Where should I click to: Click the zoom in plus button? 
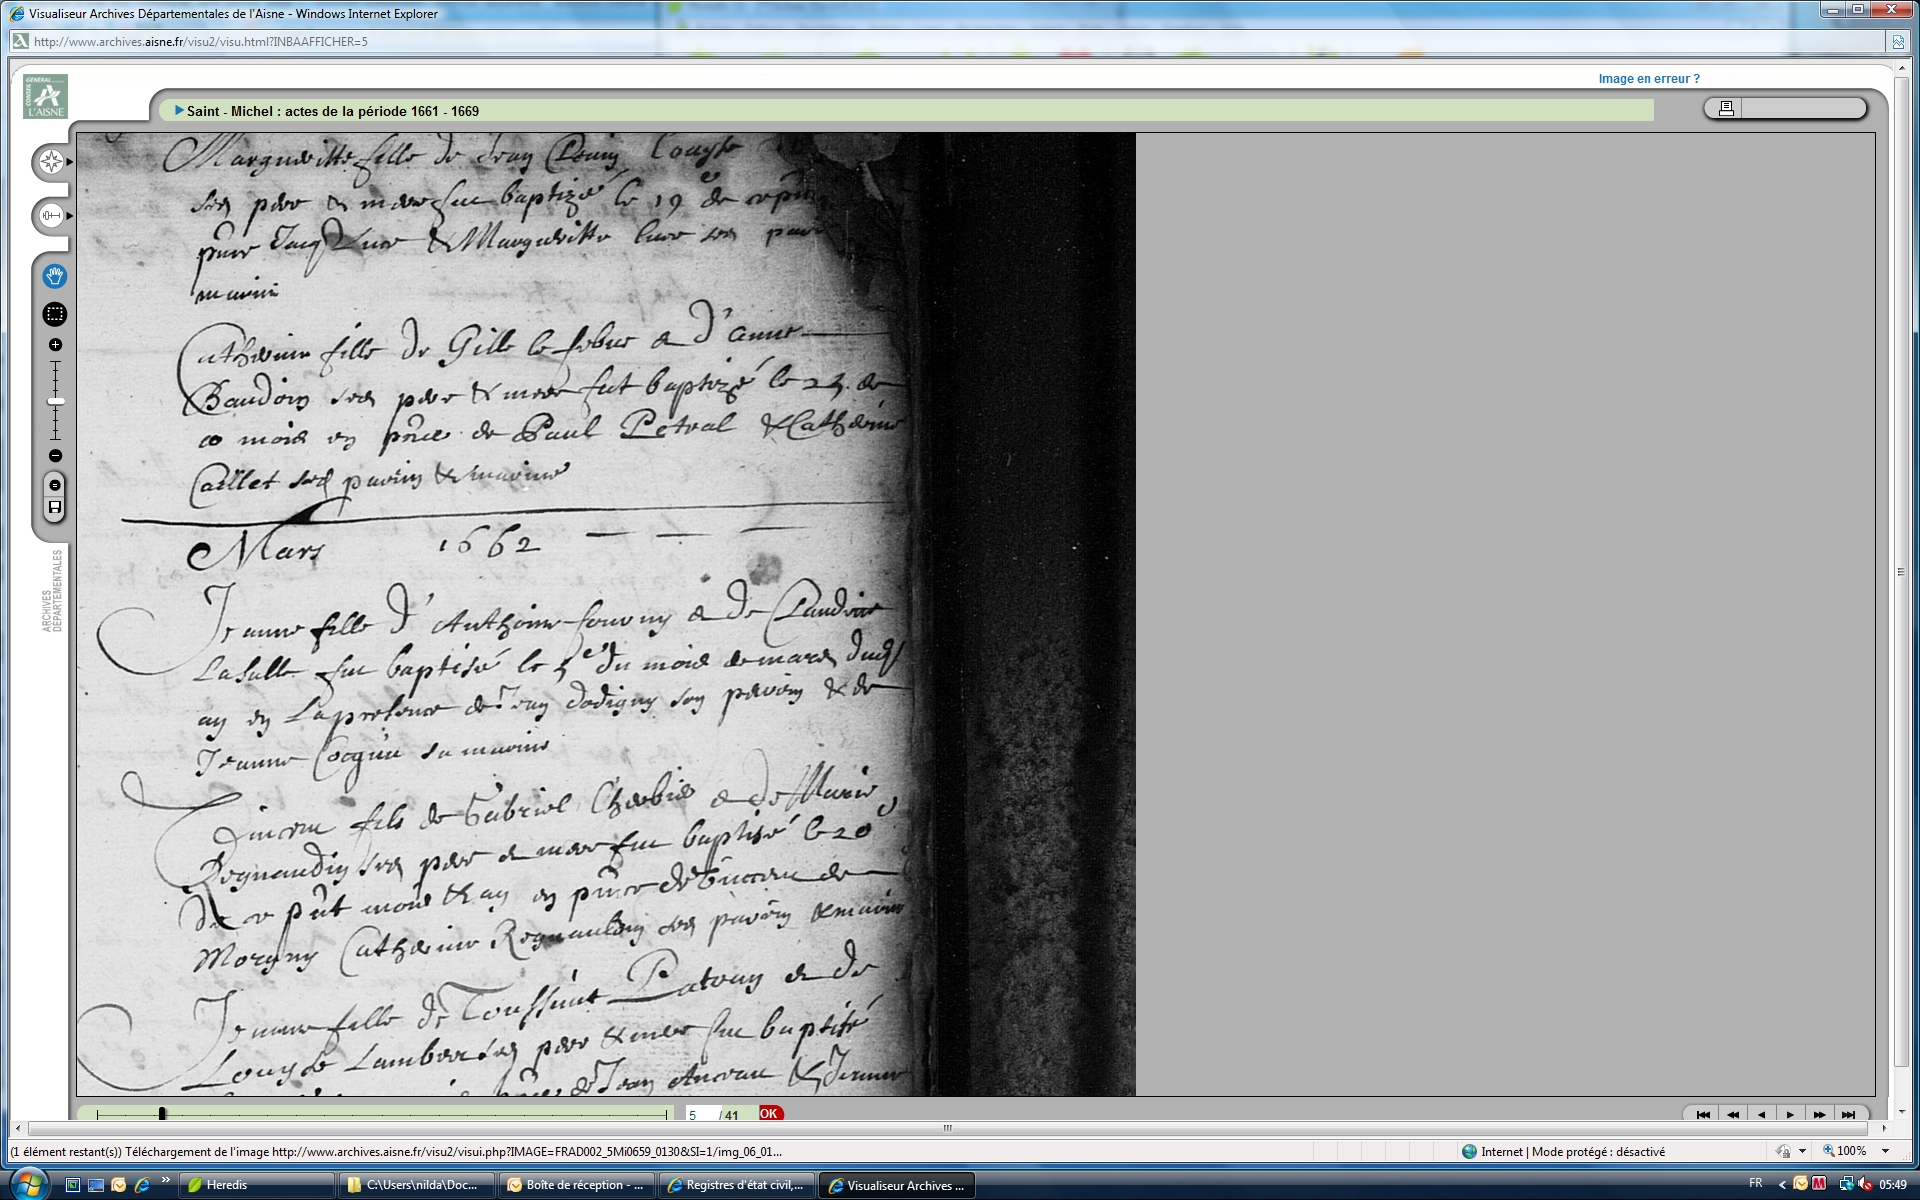[55, 345]
